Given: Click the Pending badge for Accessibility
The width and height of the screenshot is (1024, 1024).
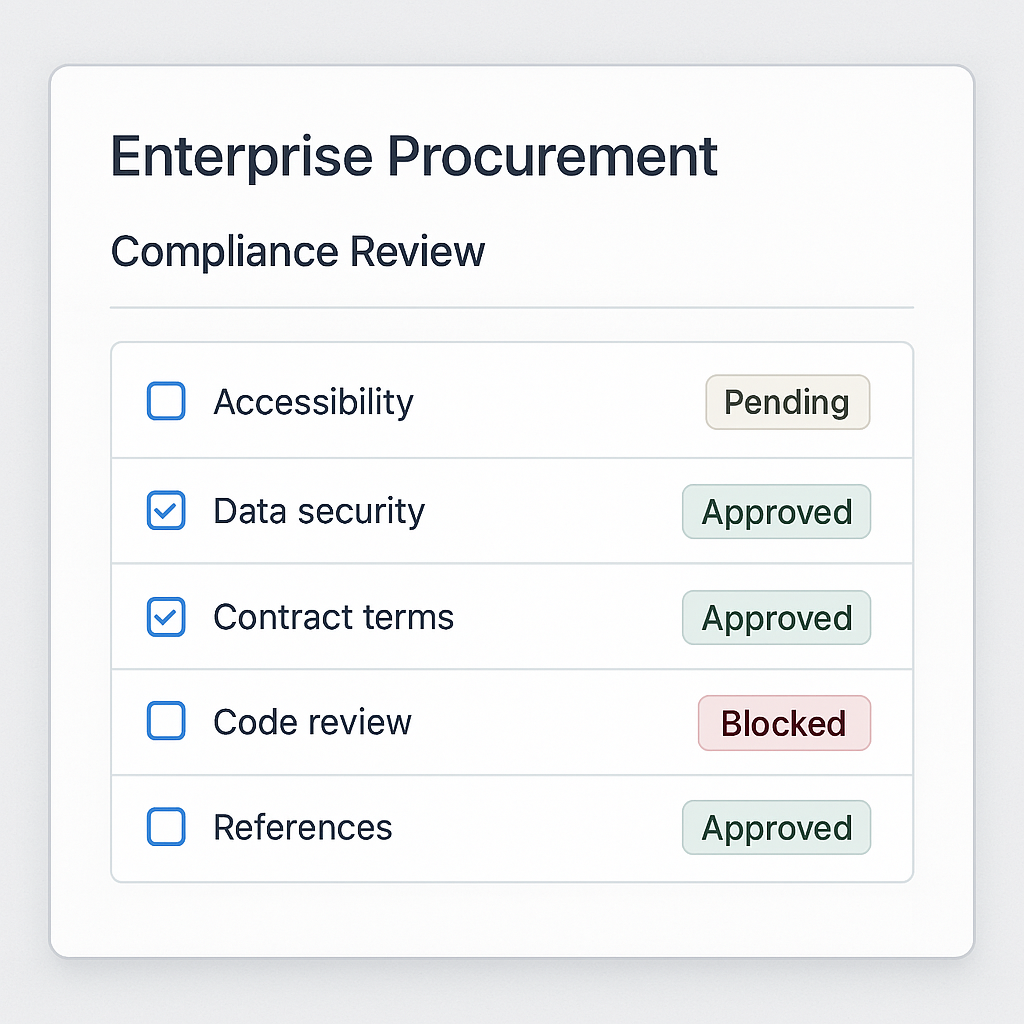Looking at the screenshot, I should click(787, 402).
